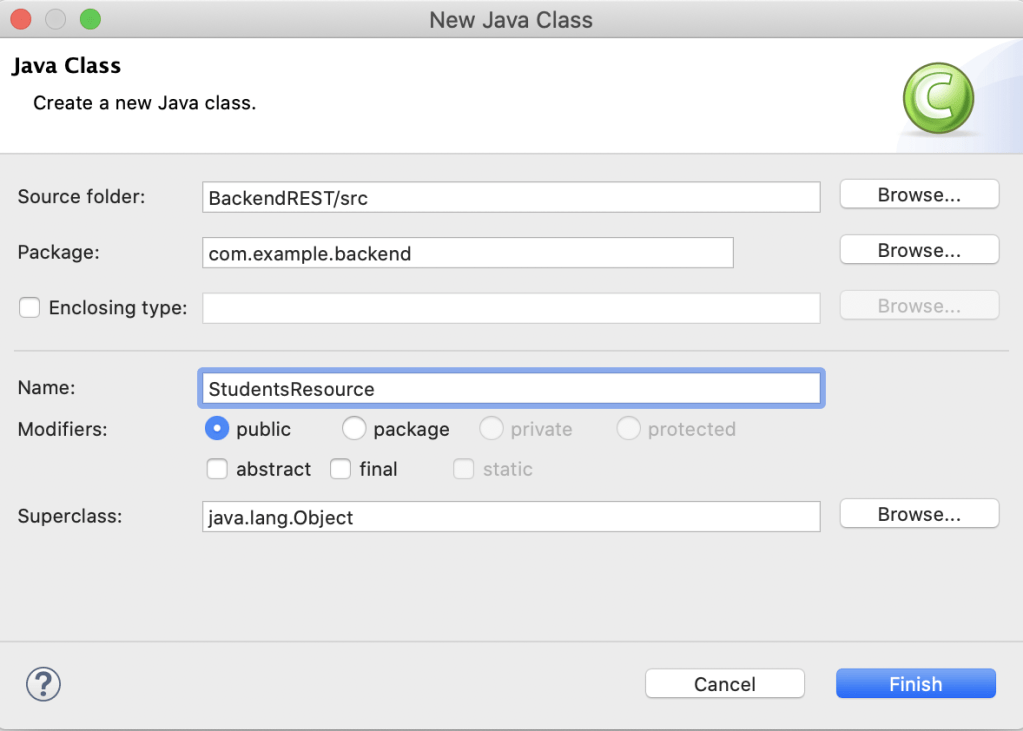1023x731 pixels.
Task: Click the green maximize window button
Action: (90, 19)
